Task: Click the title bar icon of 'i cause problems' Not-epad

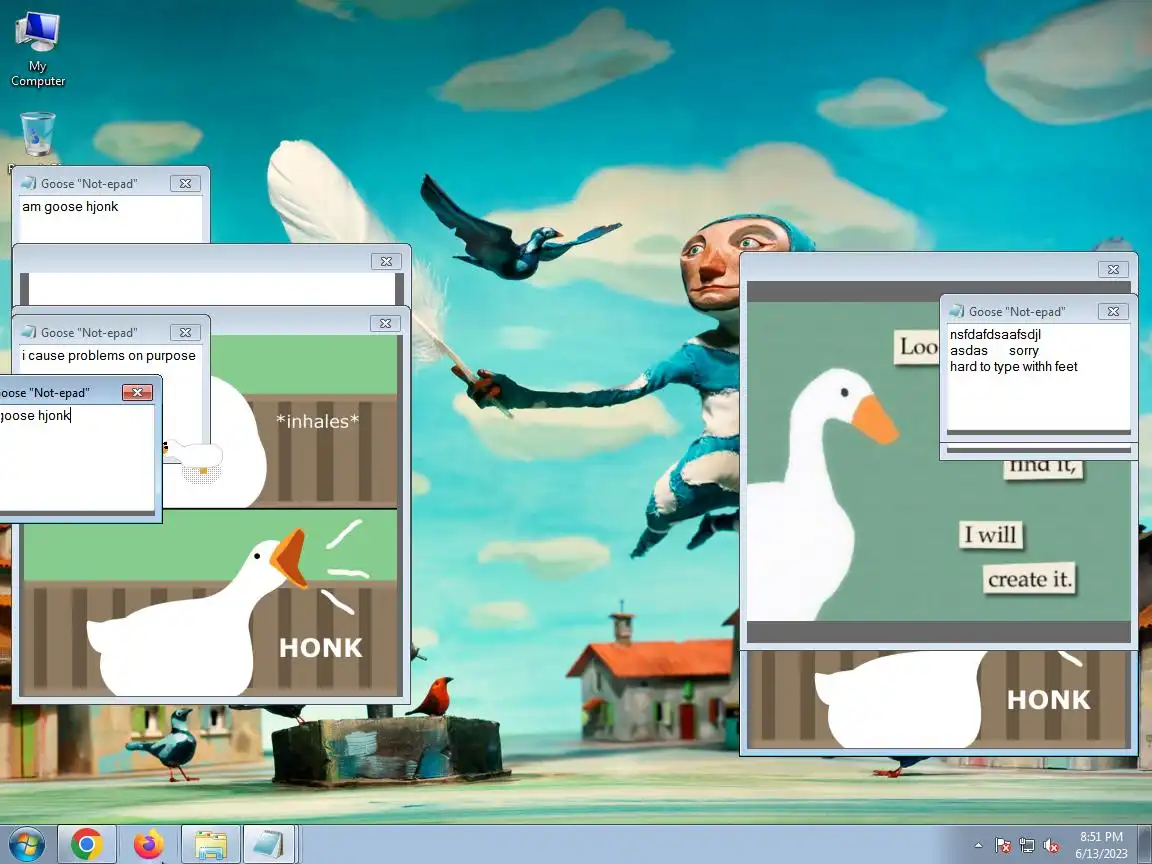Action: (29, 333)
